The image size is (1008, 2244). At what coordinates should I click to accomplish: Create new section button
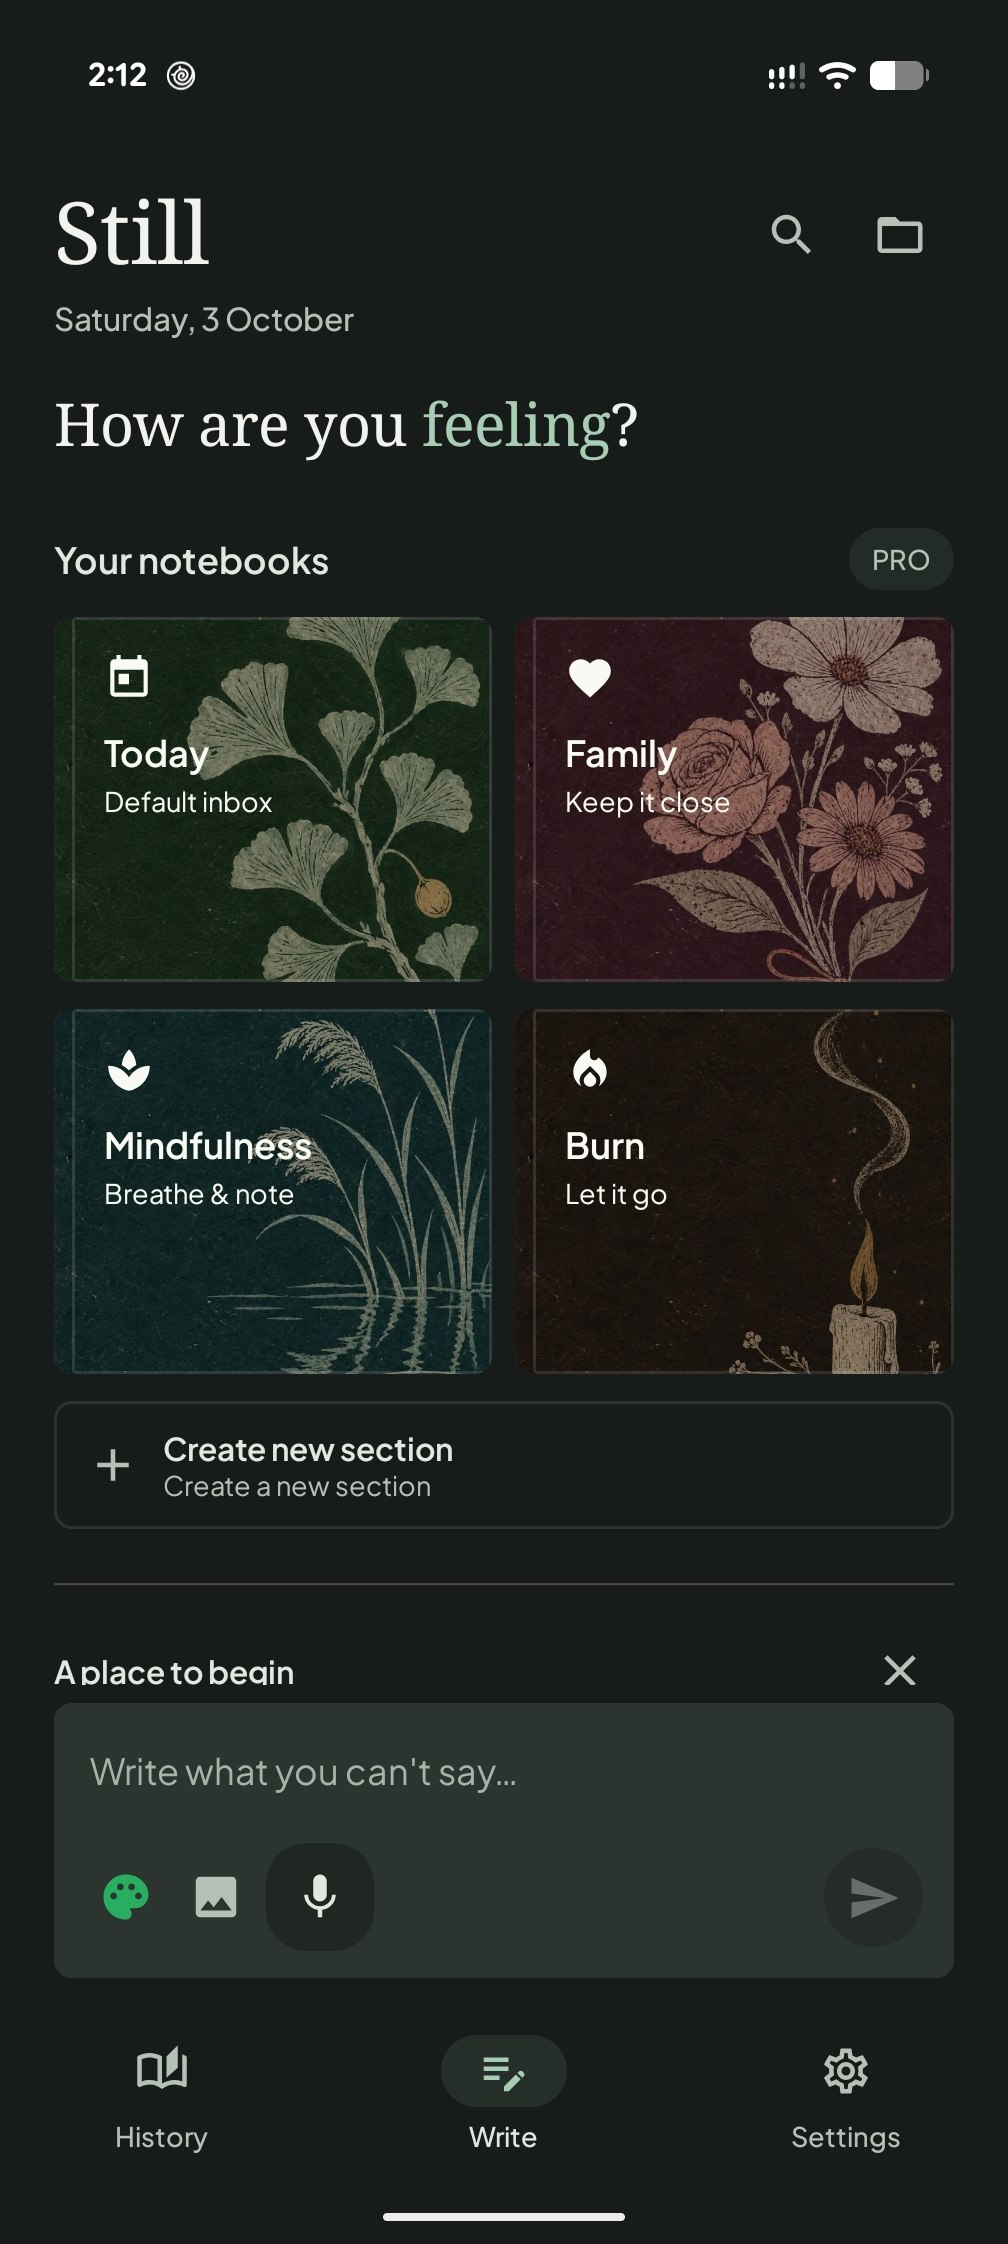tap(504, 1465)
